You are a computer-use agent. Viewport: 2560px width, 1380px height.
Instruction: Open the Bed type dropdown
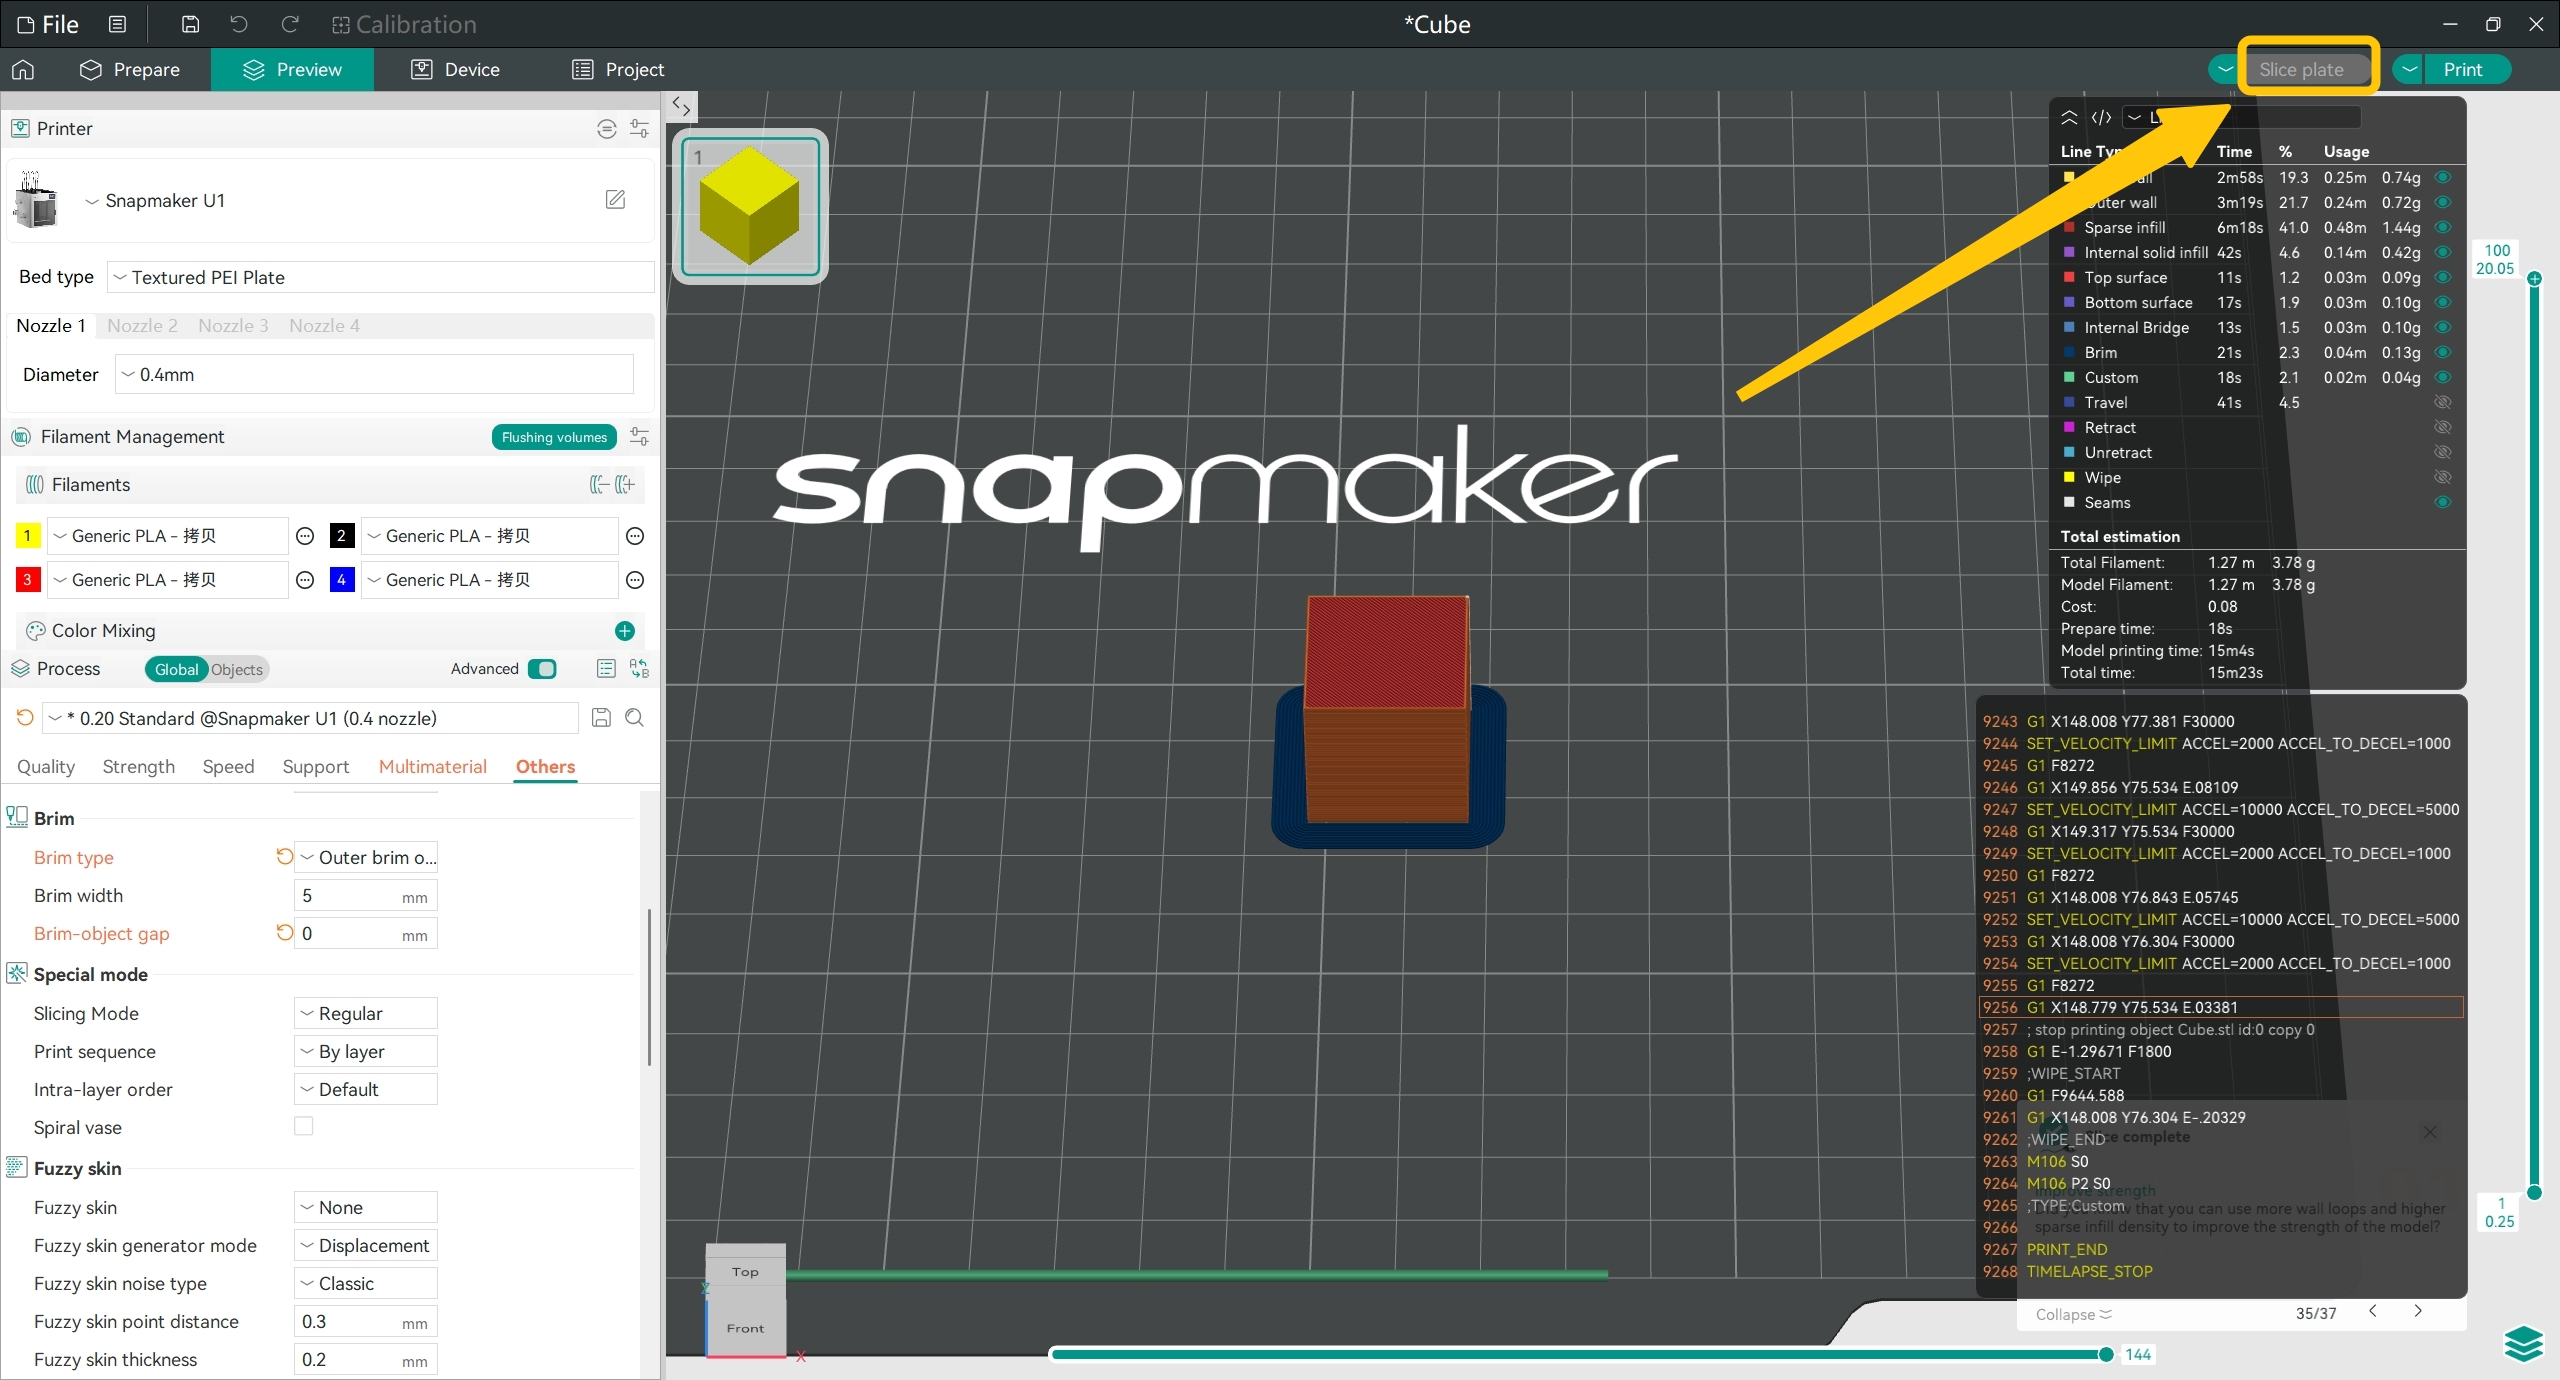[x=380, y=277]
